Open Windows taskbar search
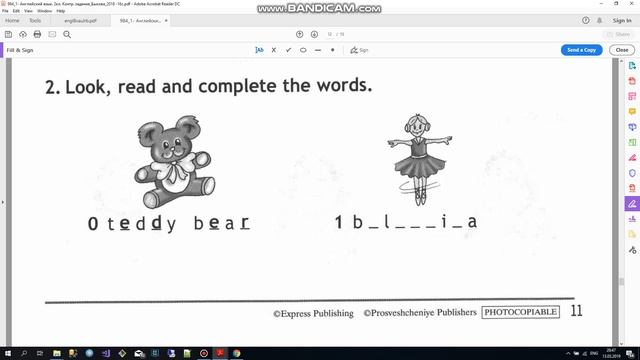 [x=24, y=353]
